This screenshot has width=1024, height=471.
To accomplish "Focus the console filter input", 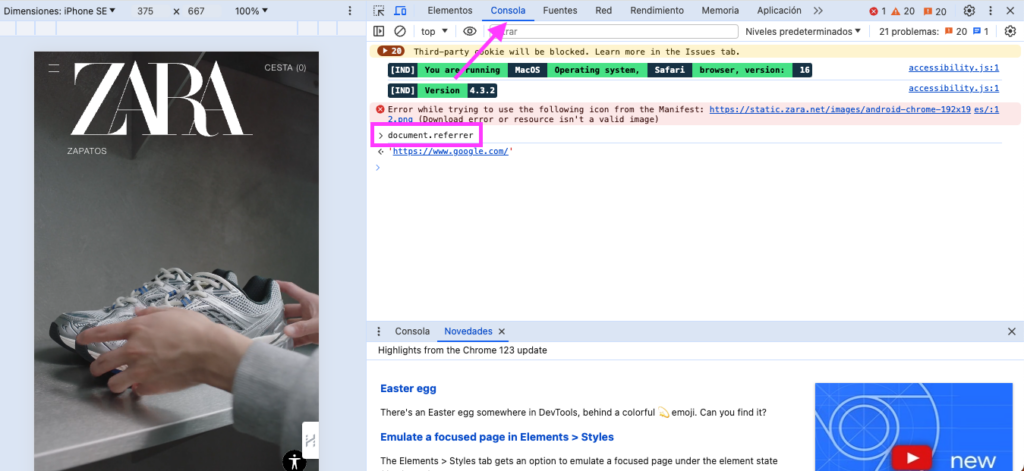I will pos(614,31).
